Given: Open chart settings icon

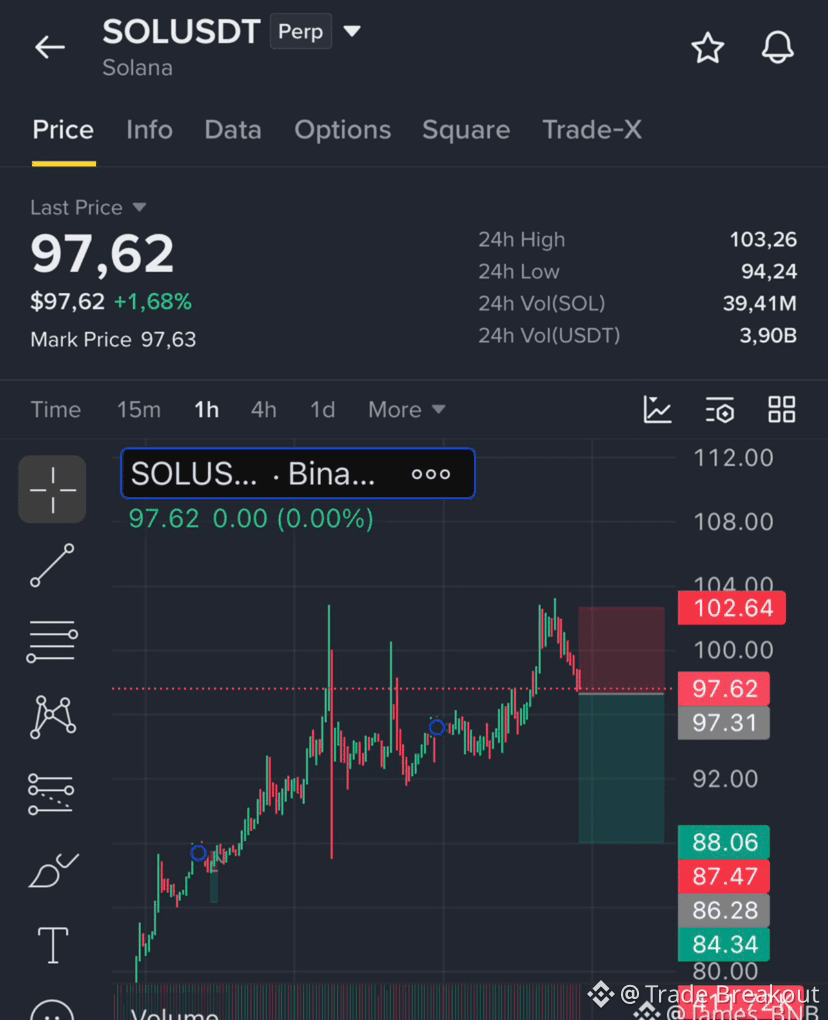Looking at the screenshot, I should coord(720,409).
